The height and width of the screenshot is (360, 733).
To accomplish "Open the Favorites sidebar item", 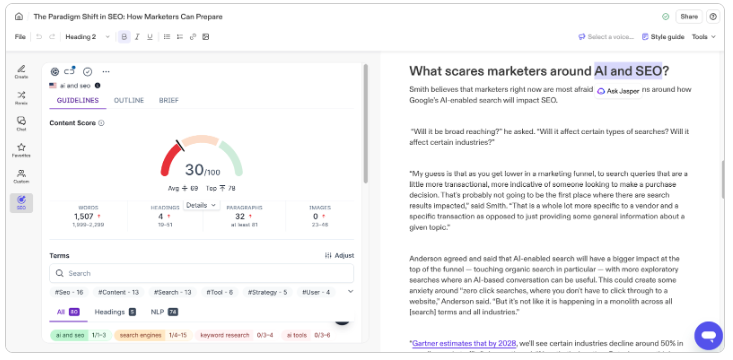I will pos(21,150).
